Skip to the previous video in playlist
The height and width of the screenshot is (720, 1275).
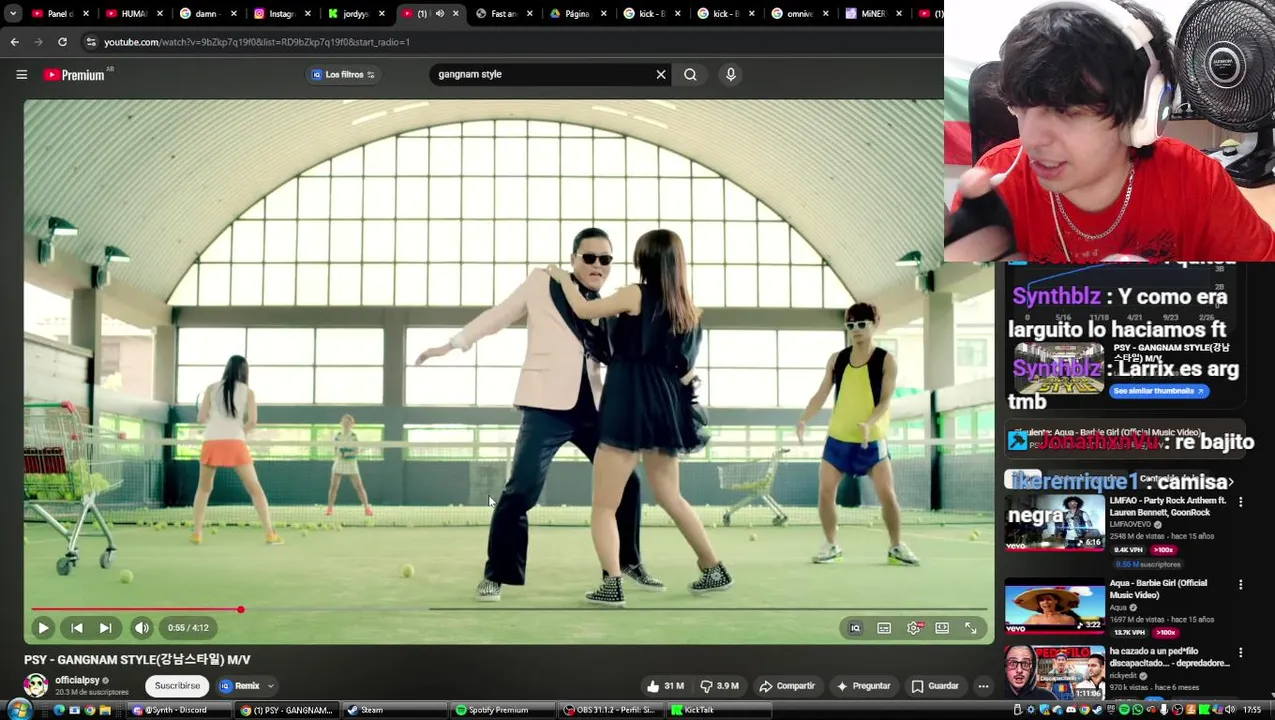coord(77,628)
